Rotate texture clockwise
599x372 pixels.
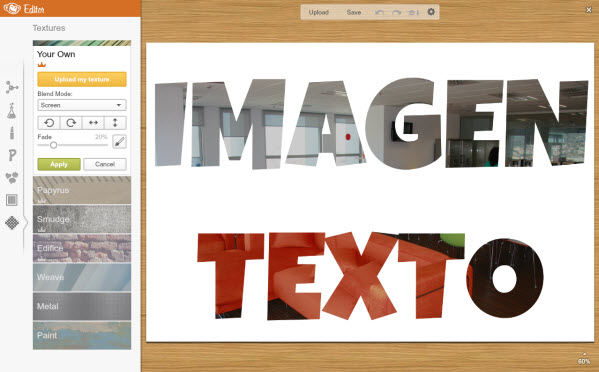[x=71, y=123]
